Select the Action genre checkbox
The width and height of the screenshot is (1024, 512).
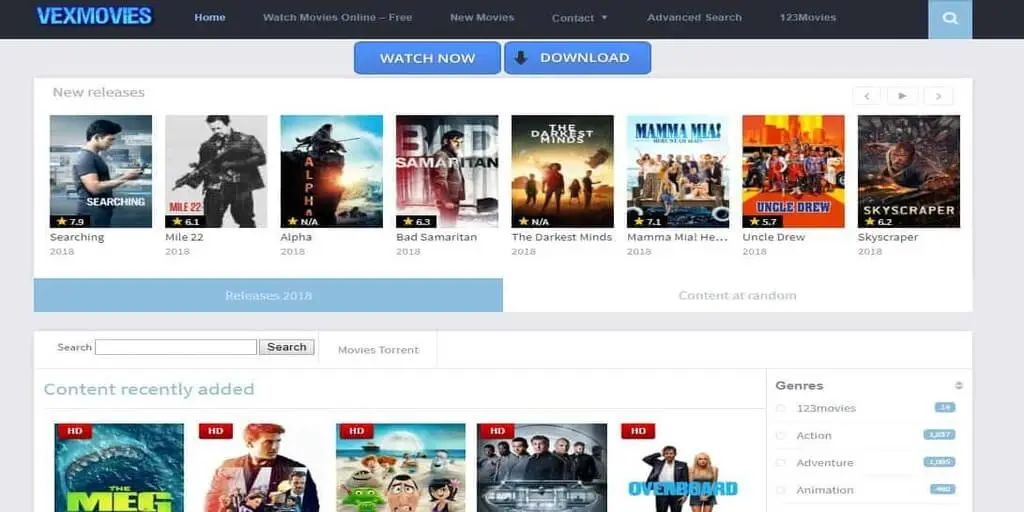tap(781, 435)
